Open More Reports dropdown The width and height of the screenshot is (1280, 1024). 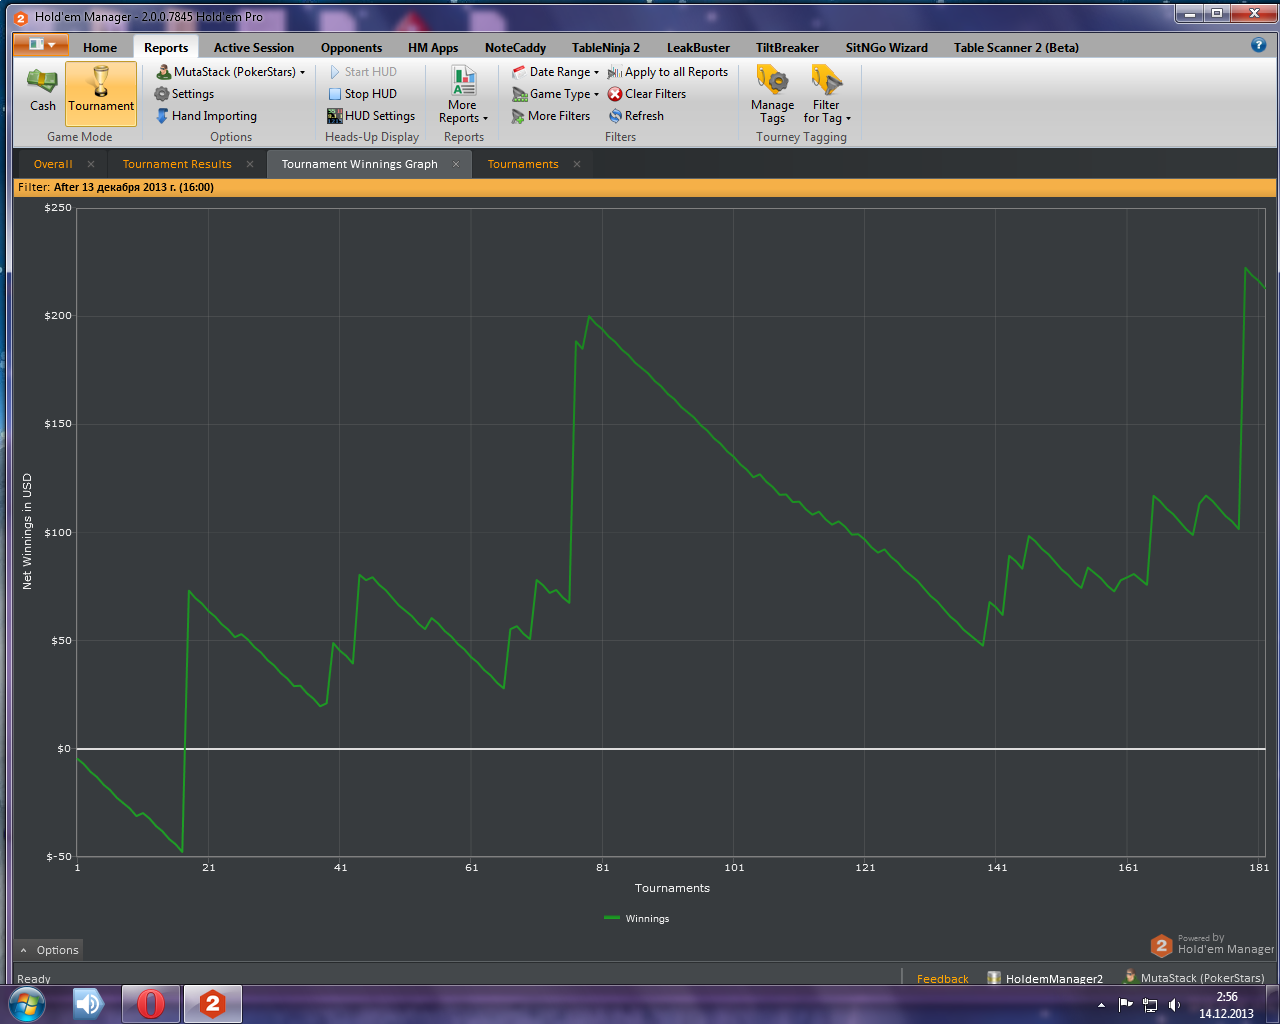click(463, 94)
